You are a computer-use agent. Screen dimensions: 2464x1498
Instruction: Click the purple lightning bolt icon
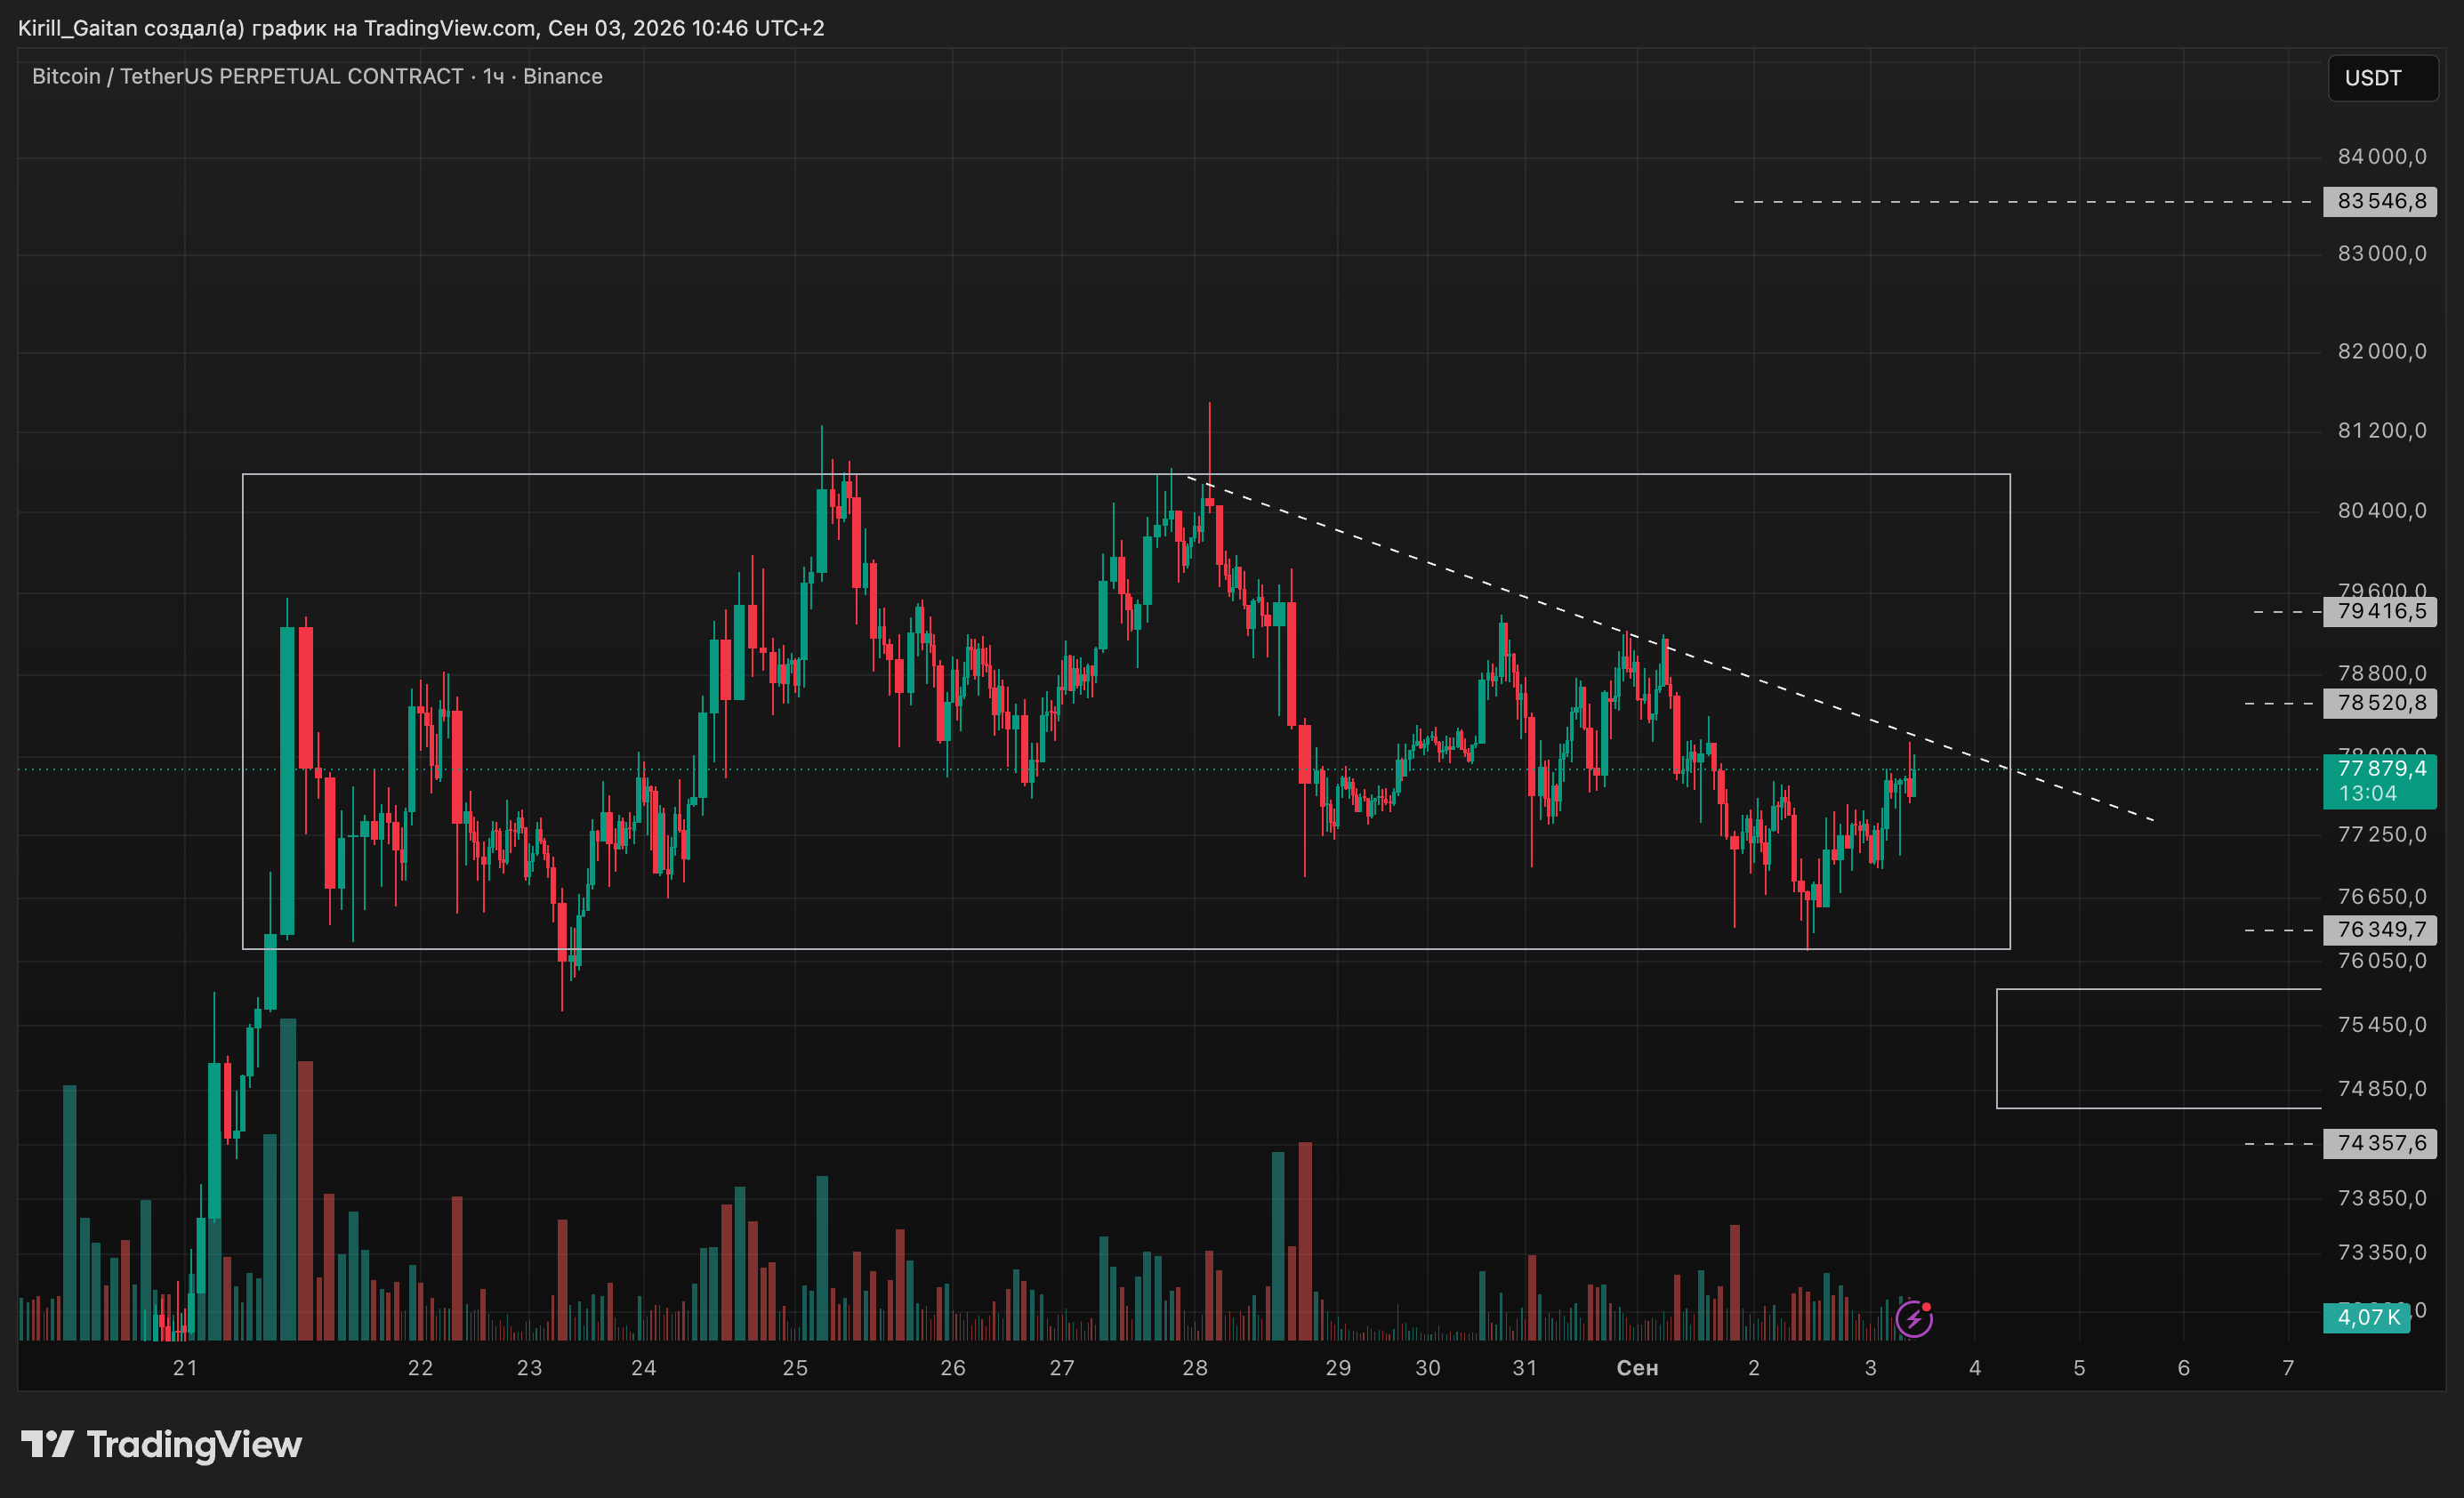1913,1319
